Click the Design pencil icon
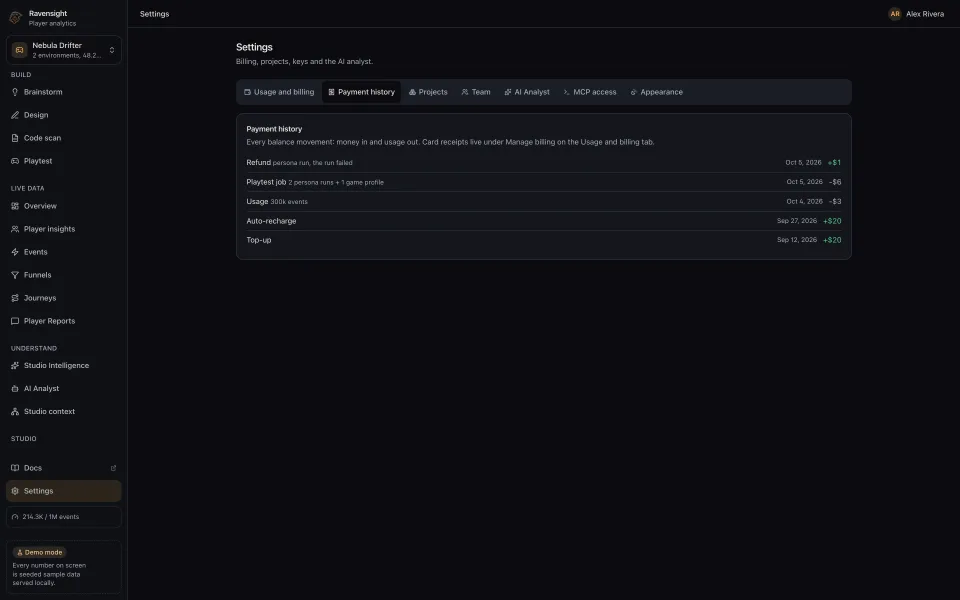960x600 pixels. [x=15, y=115]
